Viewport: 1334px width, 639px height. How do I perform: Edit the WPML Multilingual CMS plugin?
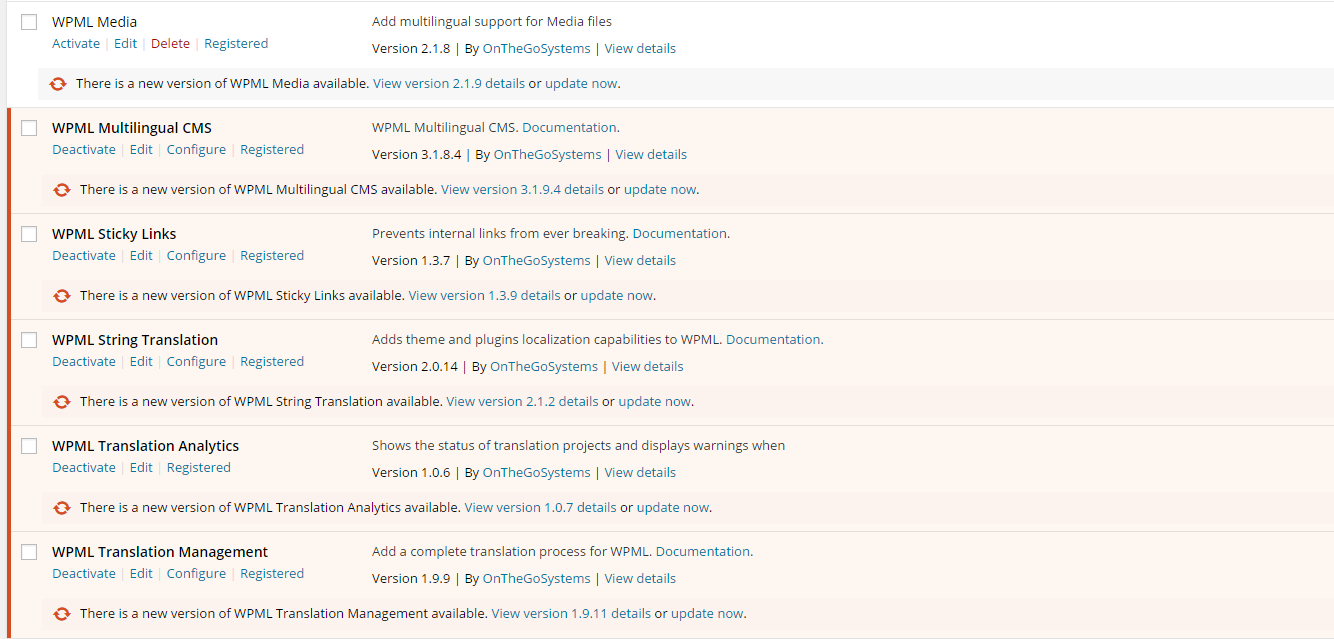tap(141, 150)
